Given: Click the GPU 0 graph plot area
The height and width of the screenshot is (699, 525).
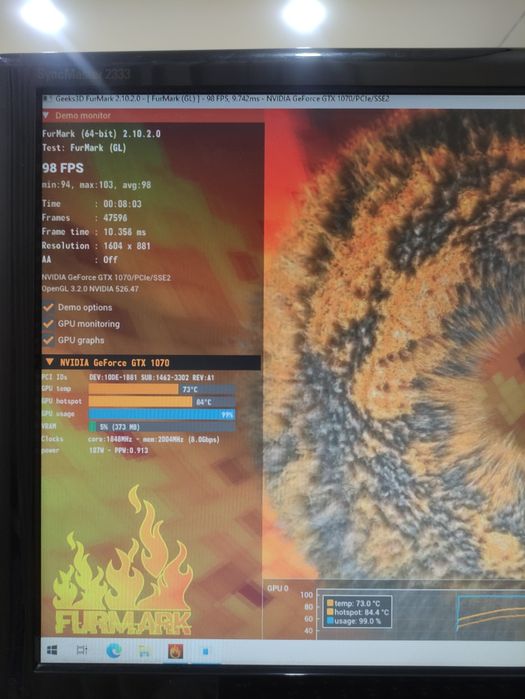Looking at the screenshot, I should [x=421, y=614].
